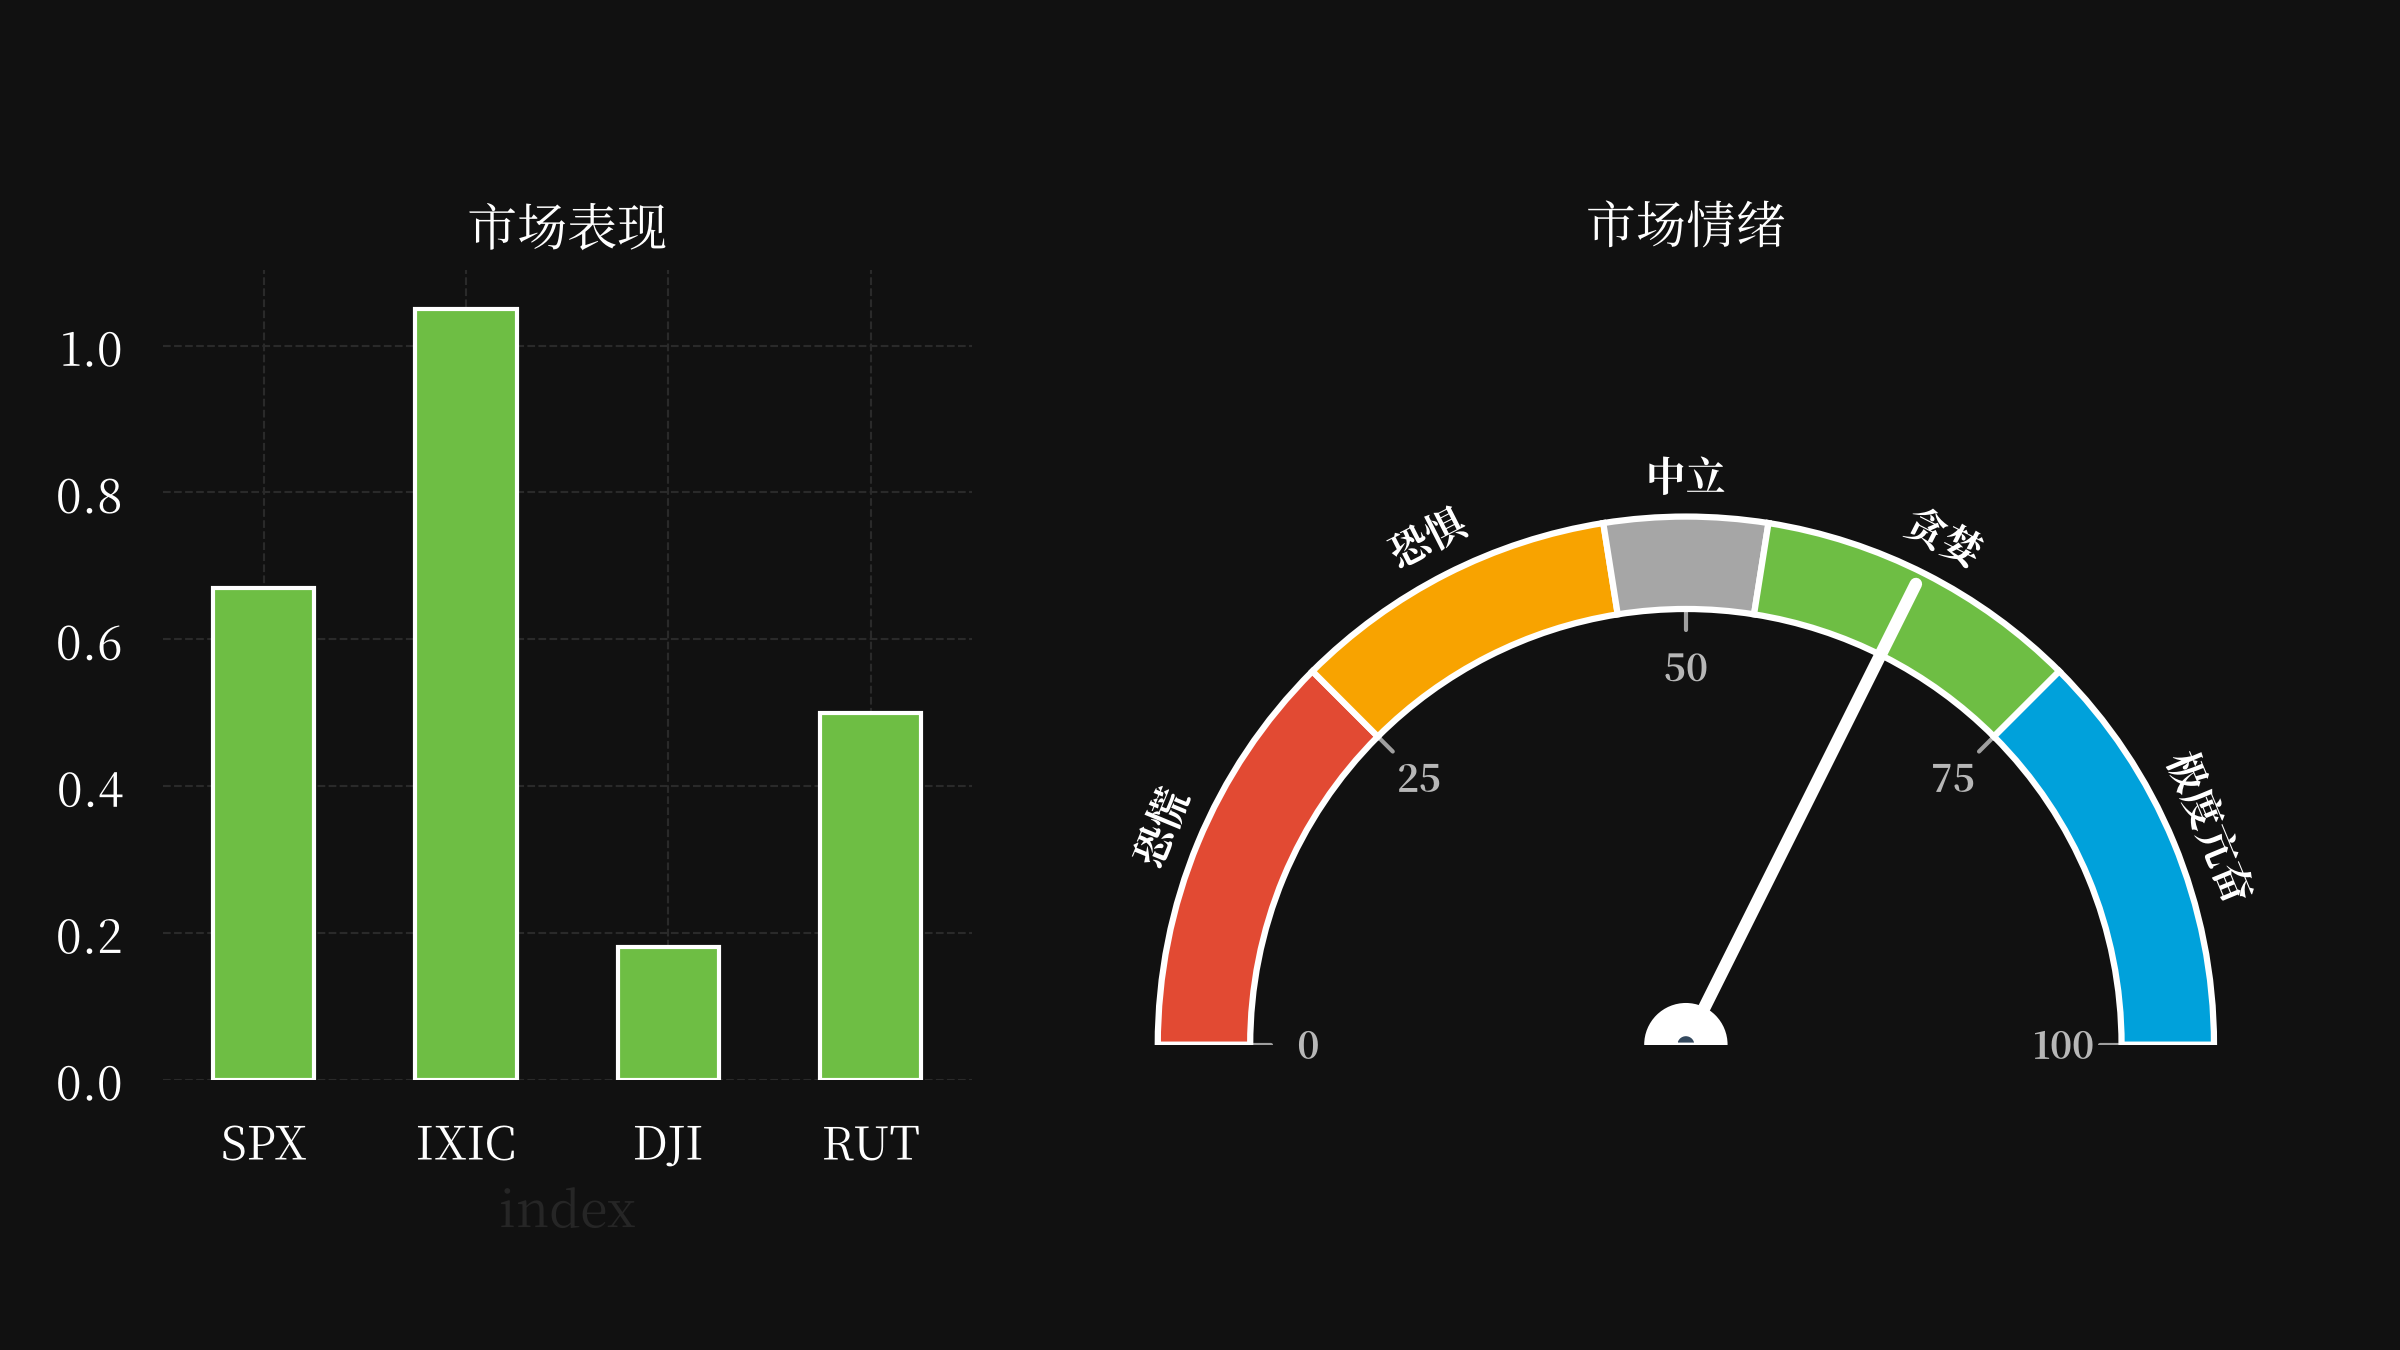Viewport: 2400px width, 1350px height.
Task: Click the 市场表现 chart title
Action: pyautogui.click(x=567, y=226)
